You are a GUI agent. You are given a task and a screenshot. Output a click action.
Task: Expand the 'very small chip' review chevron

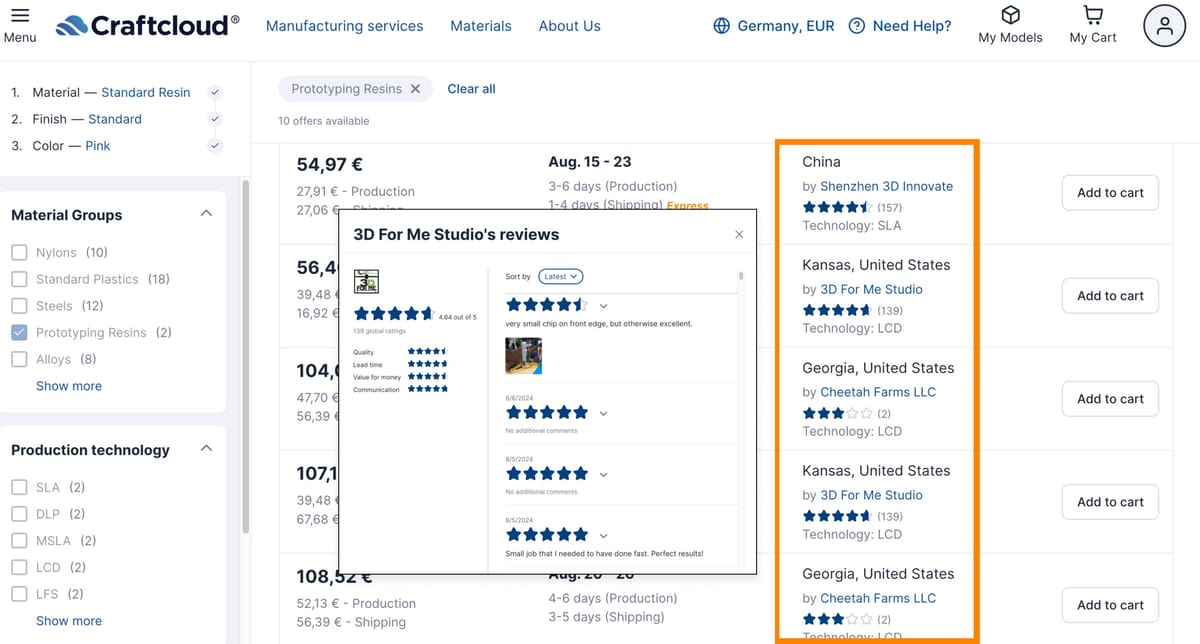pos(603,305)
